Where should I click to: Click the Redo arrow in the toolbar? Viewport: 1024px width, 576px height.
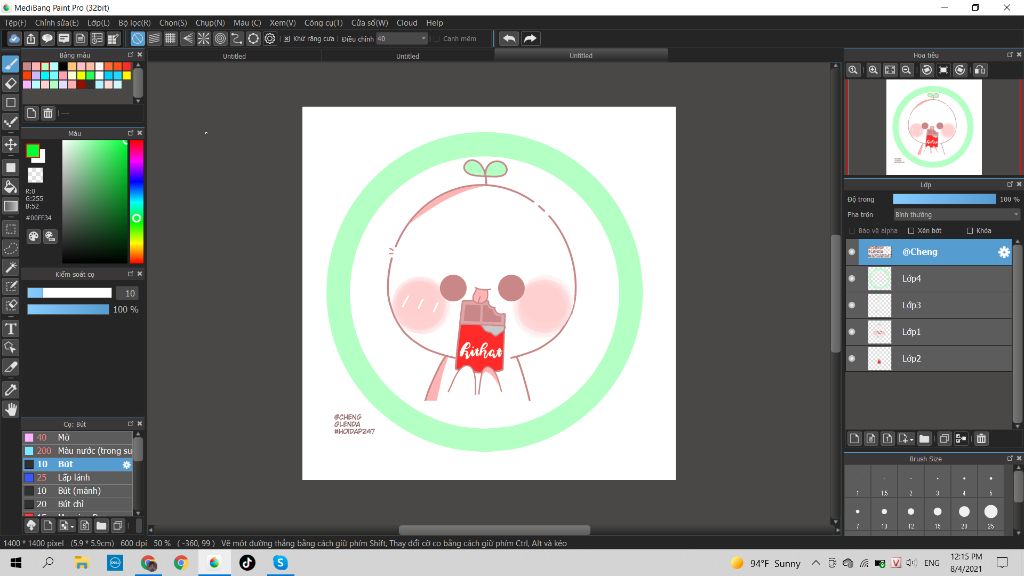click(530, 39)
